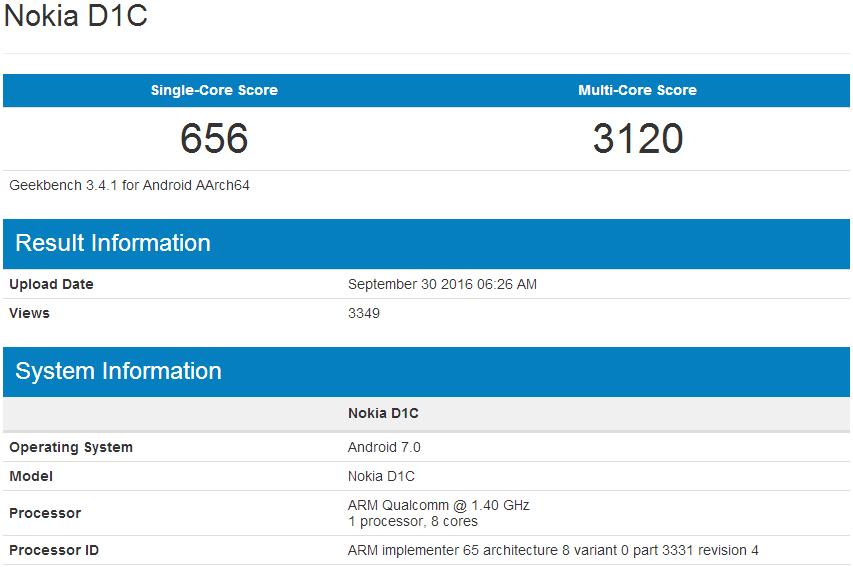
Task: Click the Model label
Action: point(31,477)
